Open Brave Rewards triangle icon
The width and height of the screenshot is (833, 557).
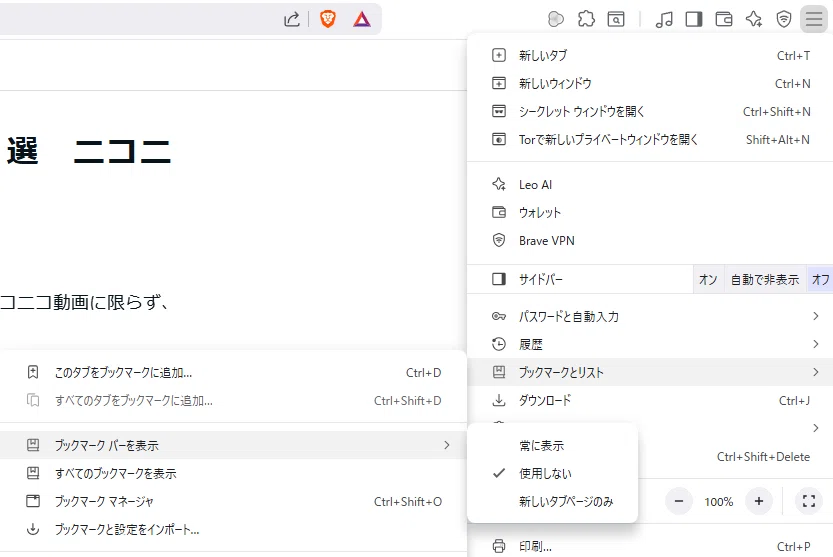click(362, 20)
